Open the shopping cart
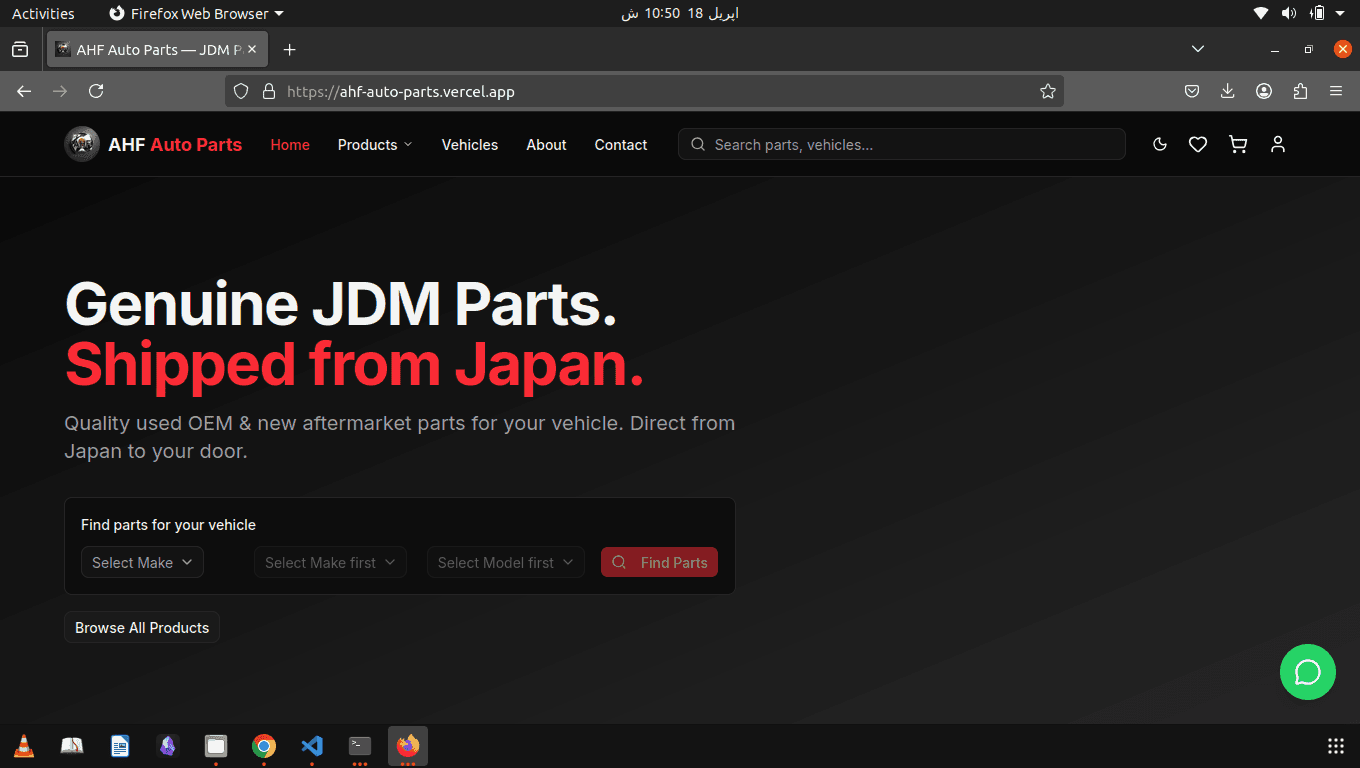1360x768 pixels. point(1238,144)
